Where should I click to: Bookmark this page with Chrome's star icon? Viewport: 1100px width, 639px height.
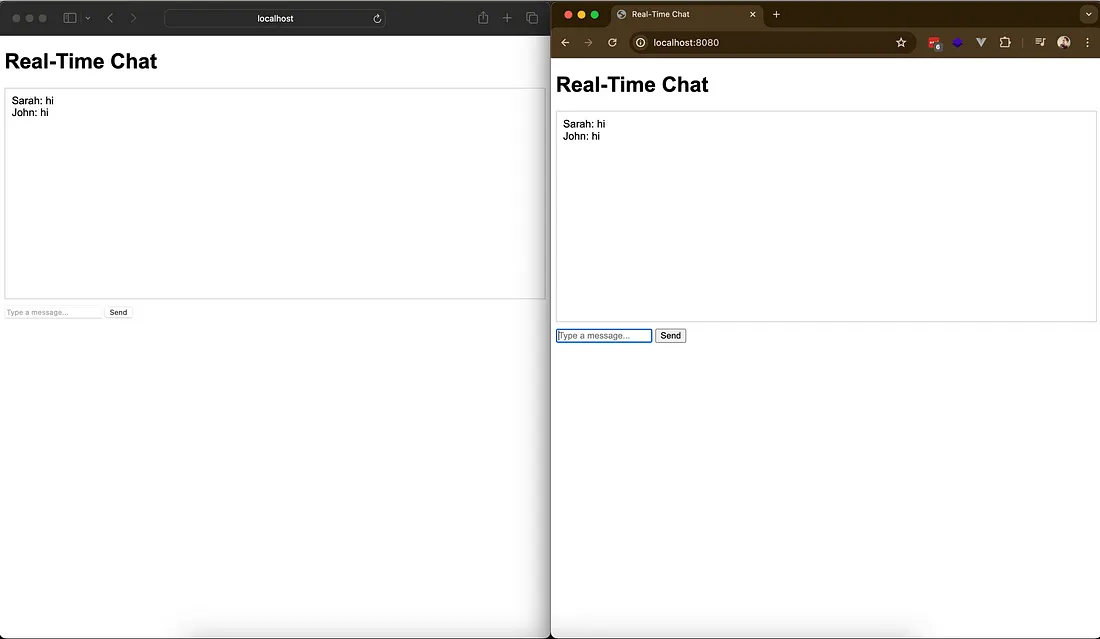pos(901,43)
